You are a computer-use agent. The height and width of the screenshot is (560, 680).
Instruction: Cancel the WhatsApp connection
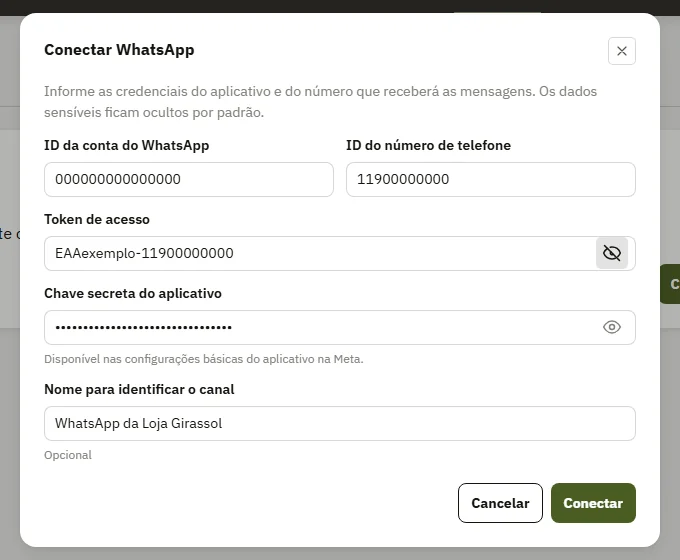point(500,503)
